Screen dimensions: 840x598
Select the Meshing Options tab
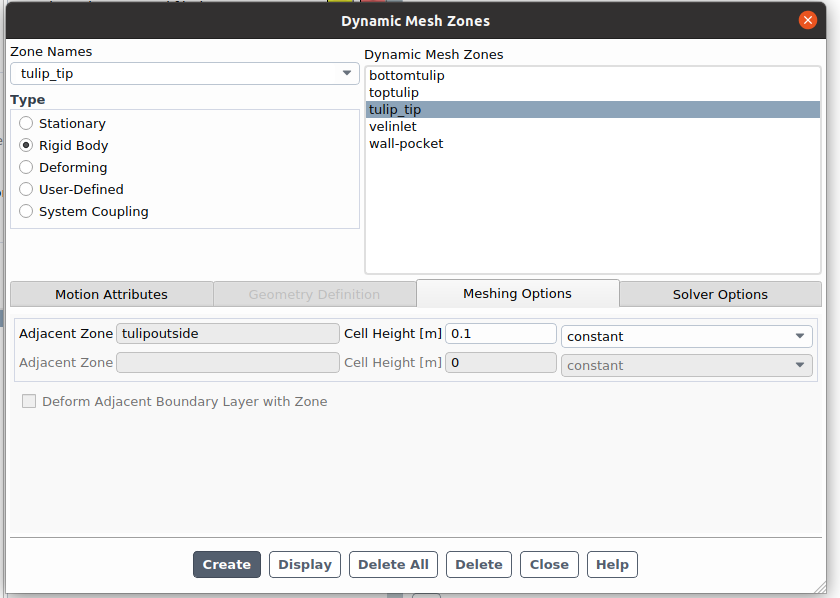click(x=517, y=293)
